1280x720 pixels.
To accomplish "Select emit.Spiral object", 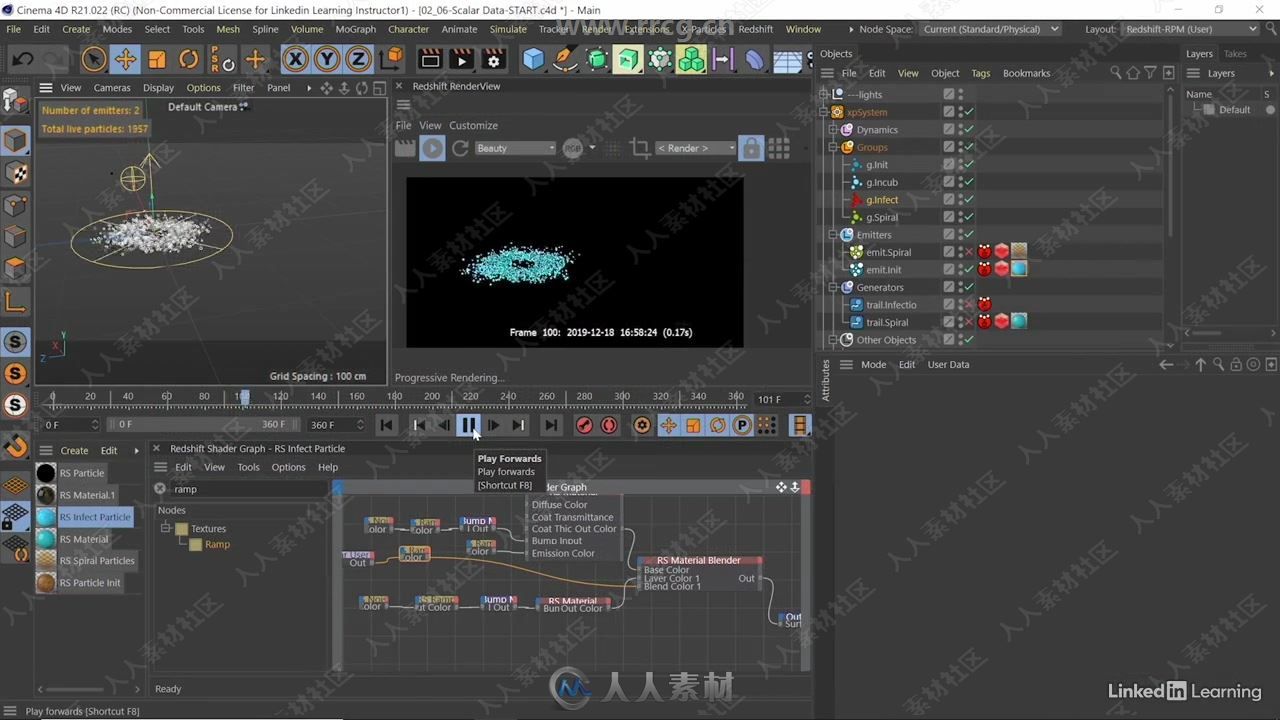I will 888,252.
